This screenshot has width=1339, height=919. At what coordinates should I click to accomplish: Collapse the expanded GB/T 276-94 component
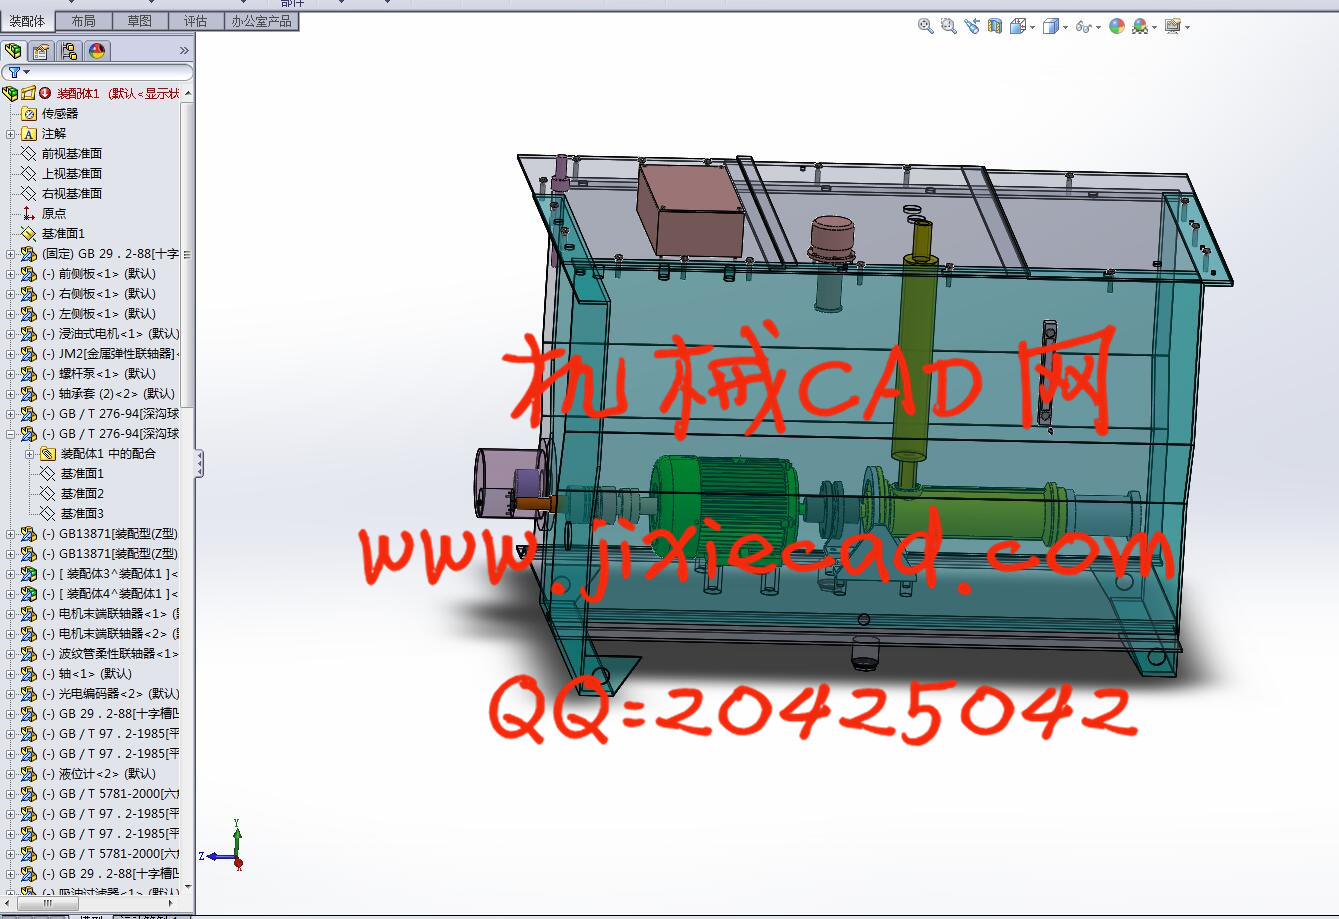coord(11,434)
